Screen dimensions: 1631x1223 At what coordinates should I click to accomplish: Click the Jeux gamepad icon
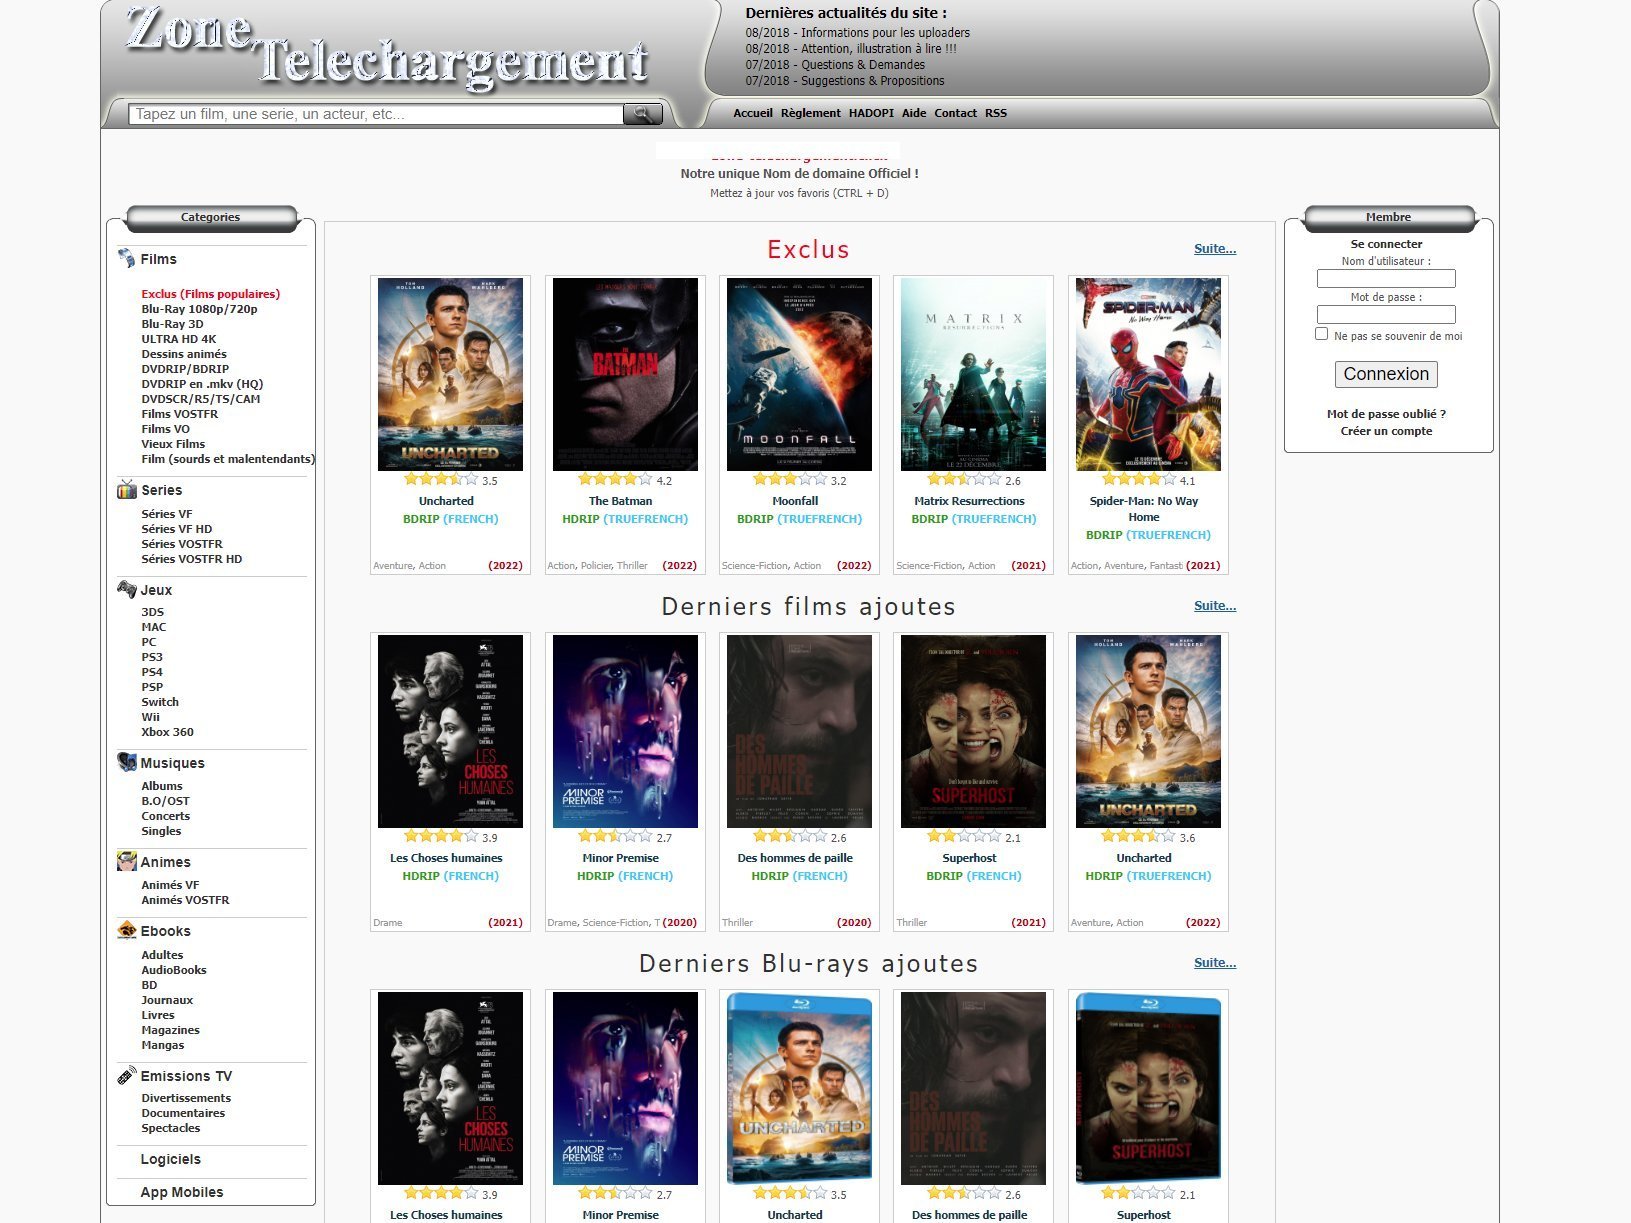(127, 589)
